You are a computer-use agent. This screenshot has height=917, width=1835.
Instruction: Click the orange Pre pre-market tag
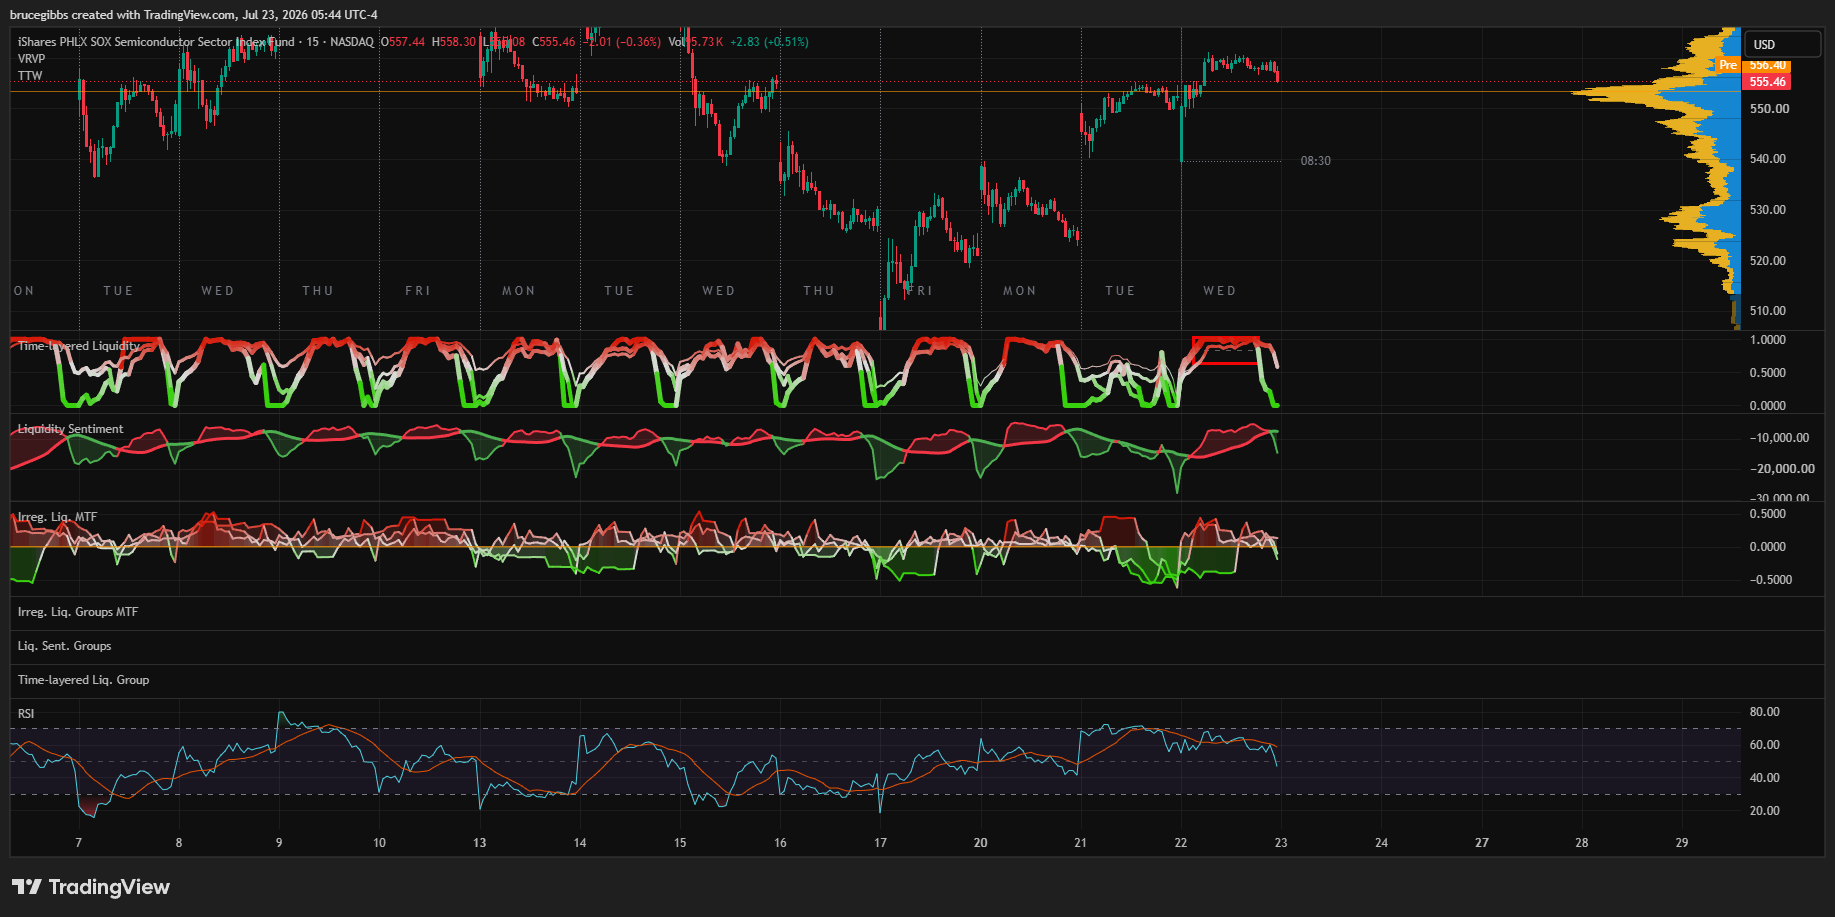pos(1728,65)
